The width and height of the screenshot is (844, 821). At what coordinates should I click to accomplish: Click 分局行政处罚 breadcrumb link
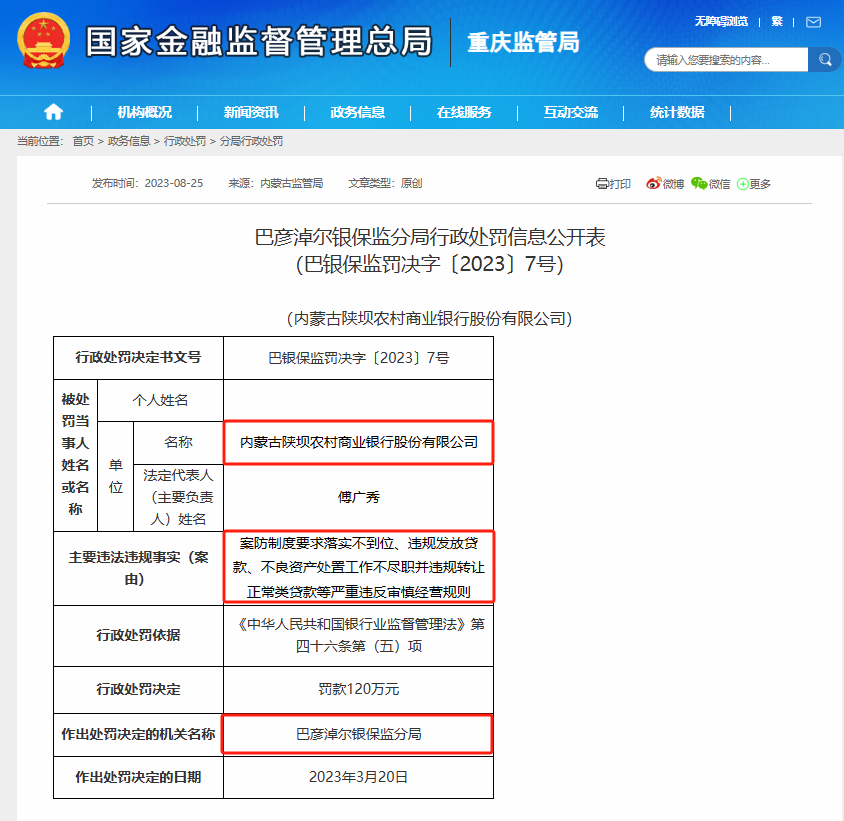point(251,141)
